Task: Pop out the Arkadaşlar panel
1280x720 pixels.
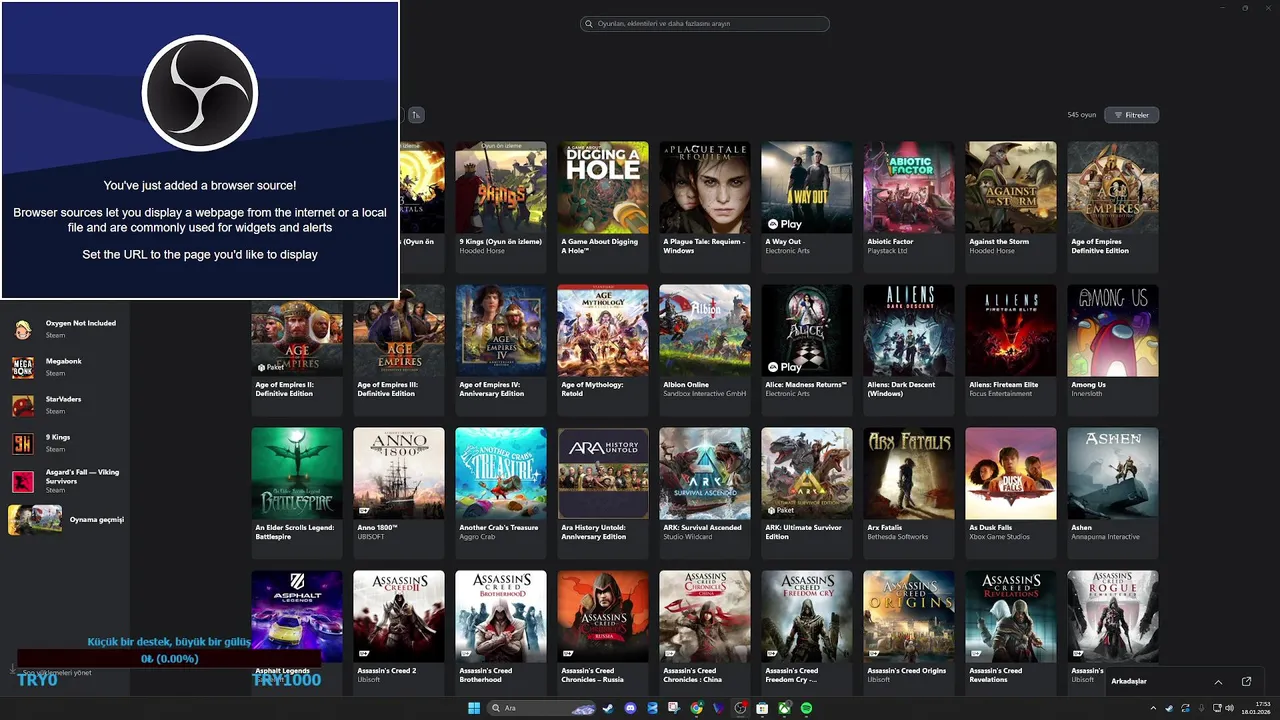Action: [x=1246, y=681]
